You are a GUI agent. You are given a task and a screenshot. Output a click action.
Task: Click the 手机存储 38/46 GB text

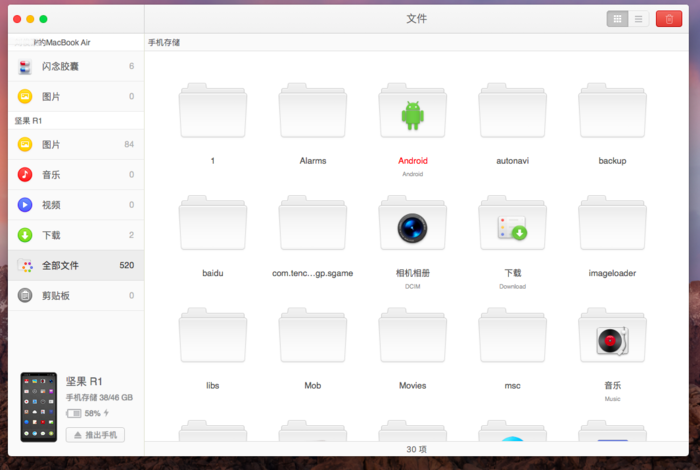pyautogui.click(x=99, y=397)
